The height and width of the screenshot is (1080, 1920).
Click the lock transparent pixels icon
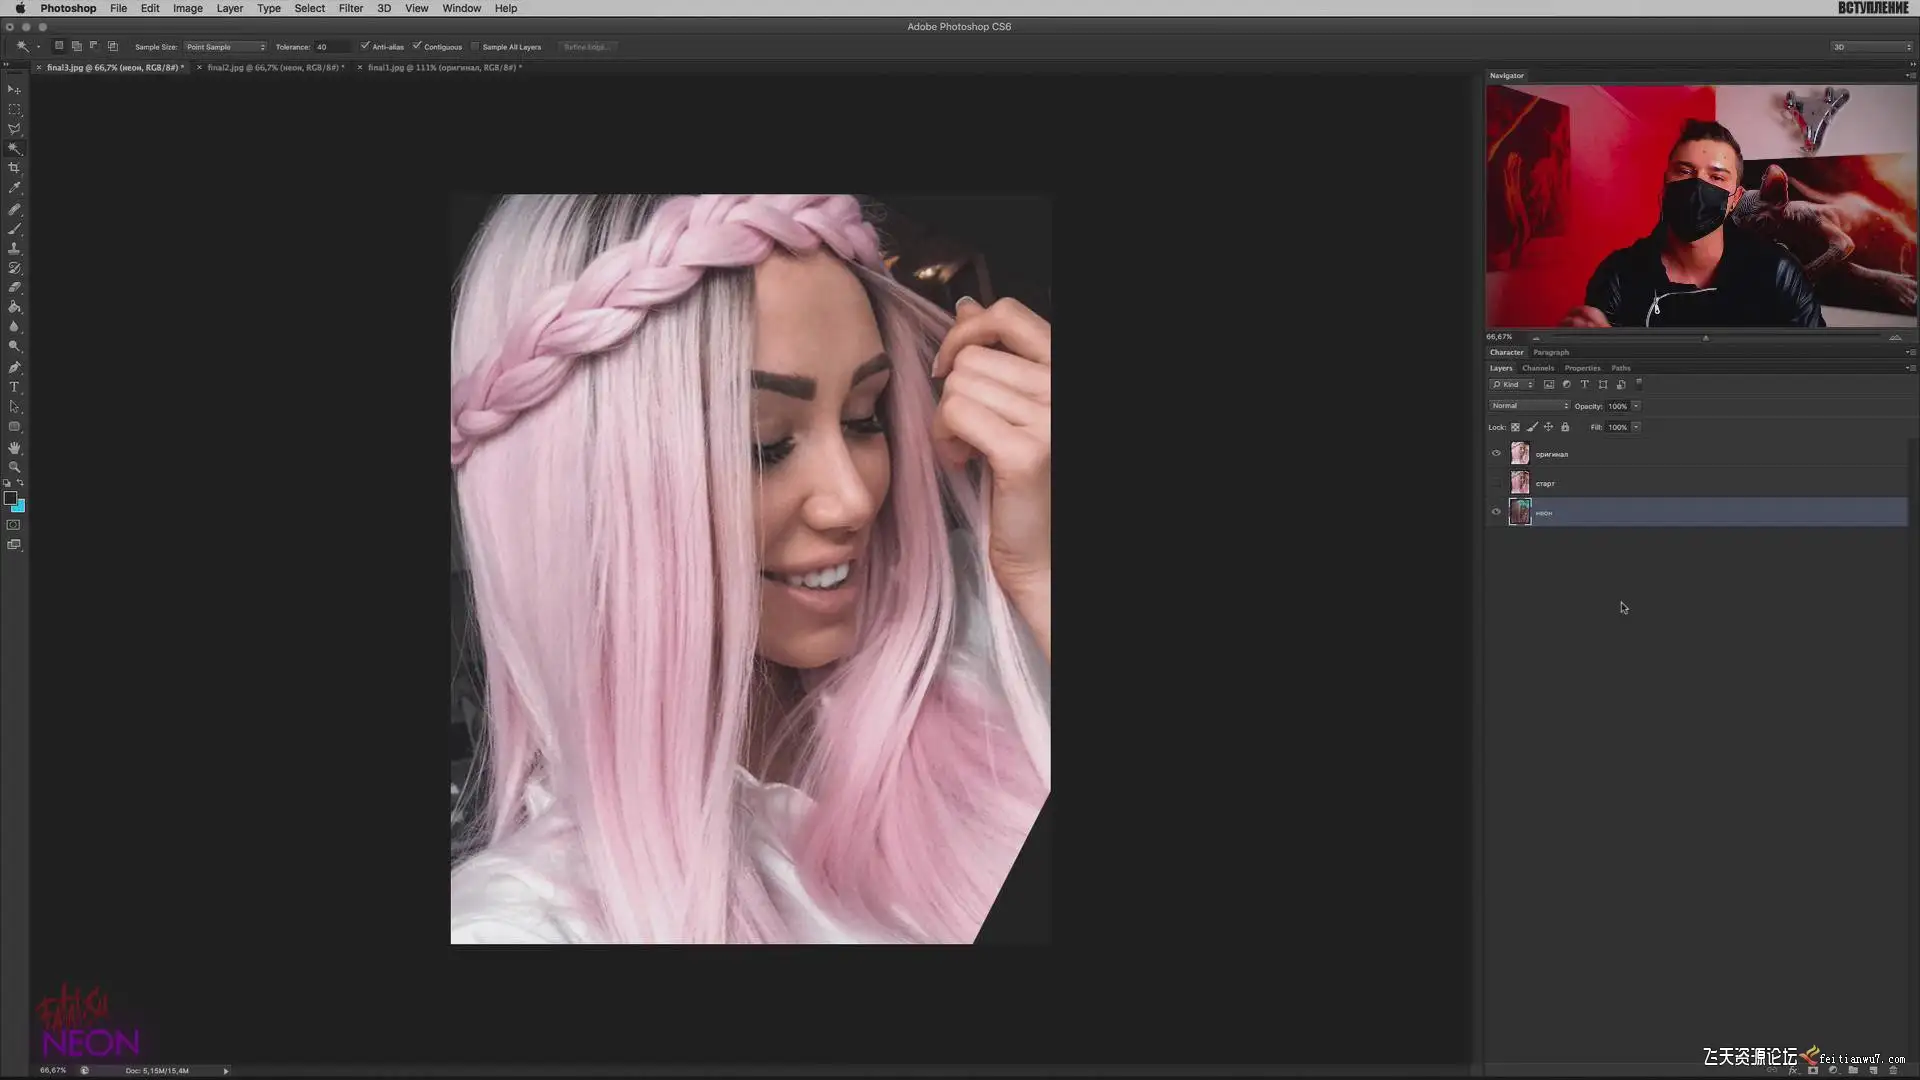[x=1515, y=427]
